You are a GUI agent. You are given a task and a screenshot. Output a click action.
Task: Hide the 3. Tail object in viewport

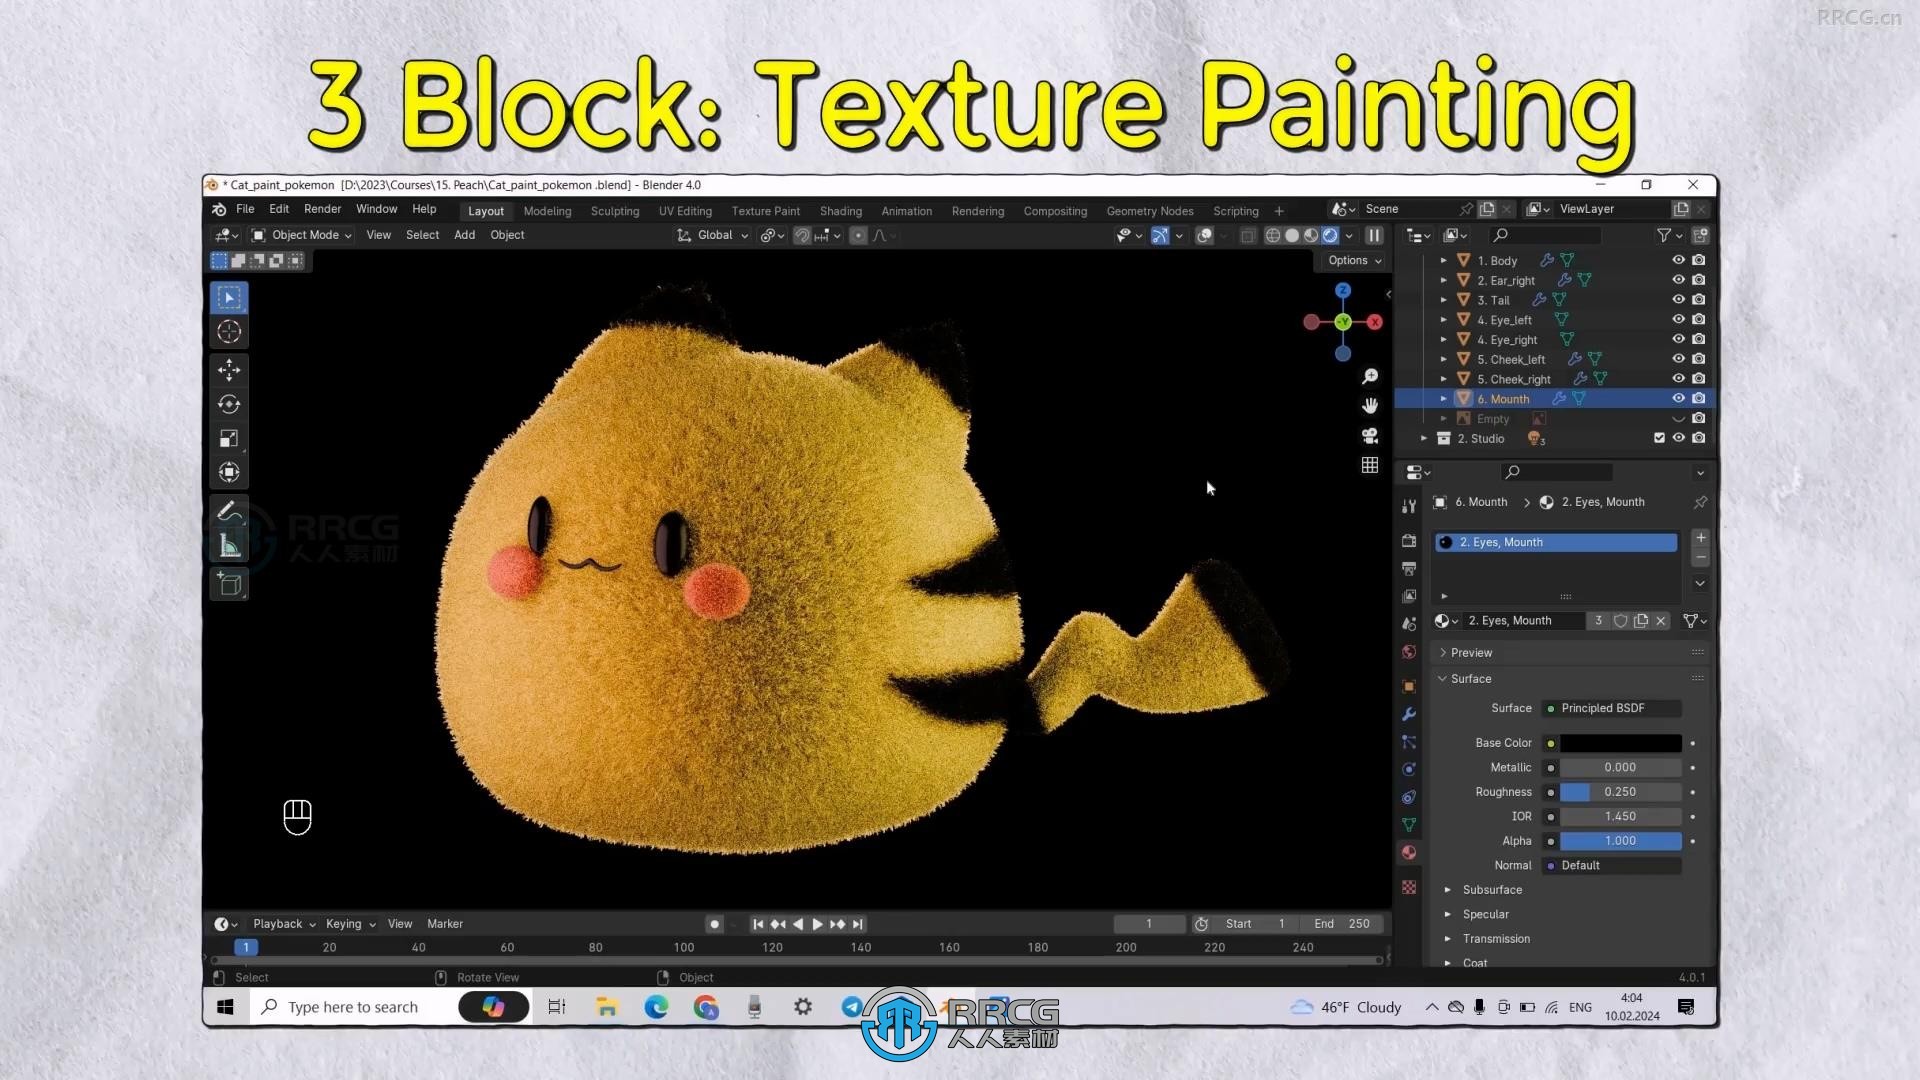point(1679,300)
